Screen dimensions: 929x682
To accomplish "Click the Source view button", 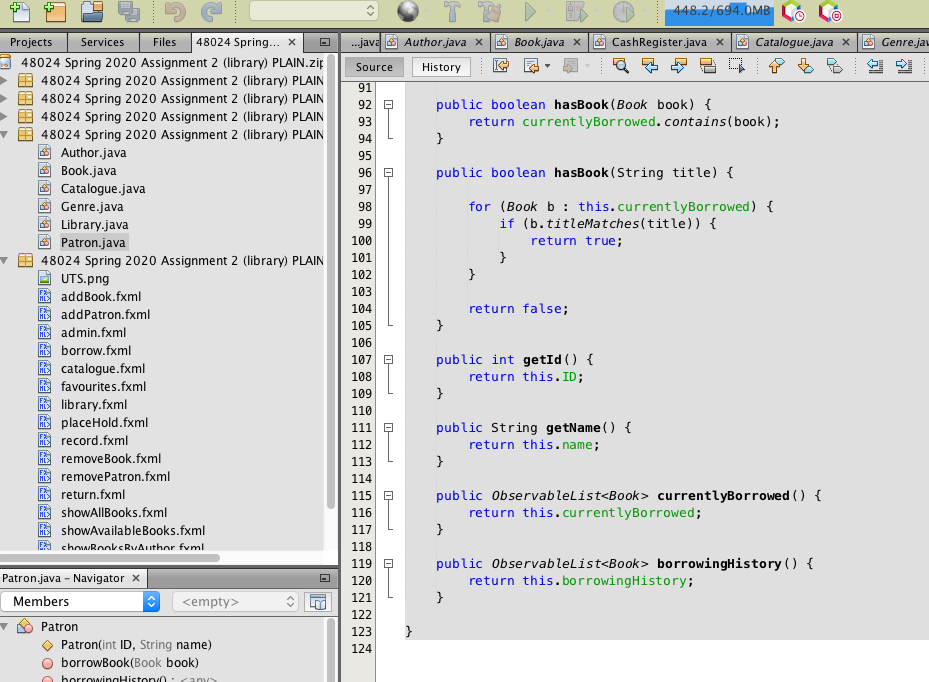I will (373, 67).
